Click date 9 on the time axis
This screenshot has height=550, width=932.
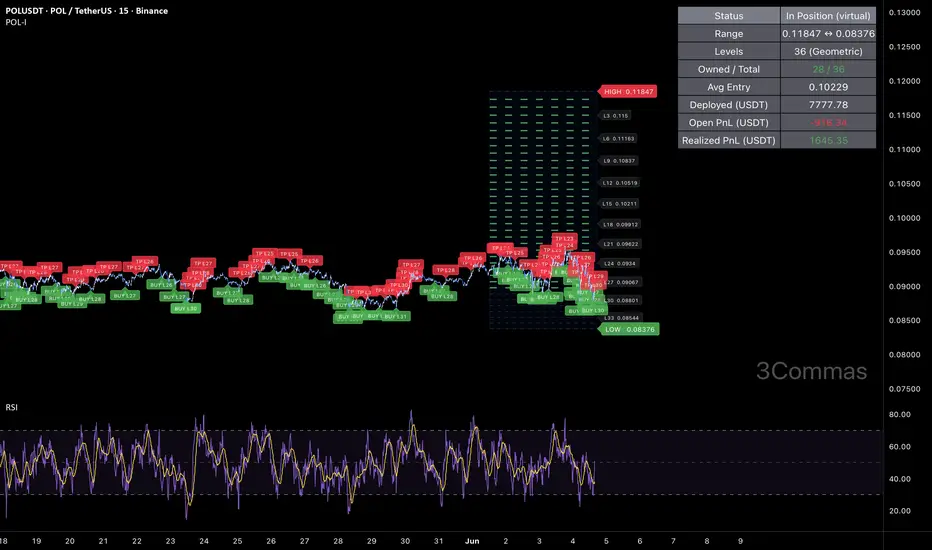pos(740,541)
